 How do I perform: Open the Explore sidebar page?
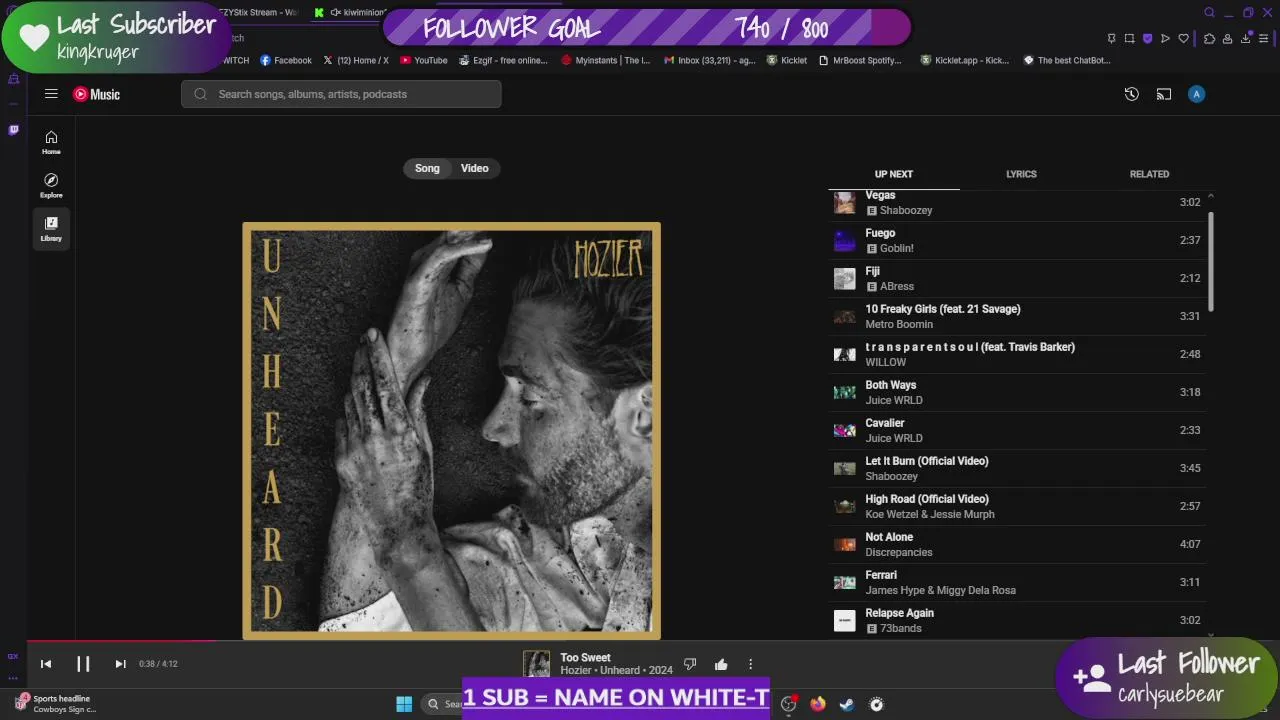coord(51,186)
